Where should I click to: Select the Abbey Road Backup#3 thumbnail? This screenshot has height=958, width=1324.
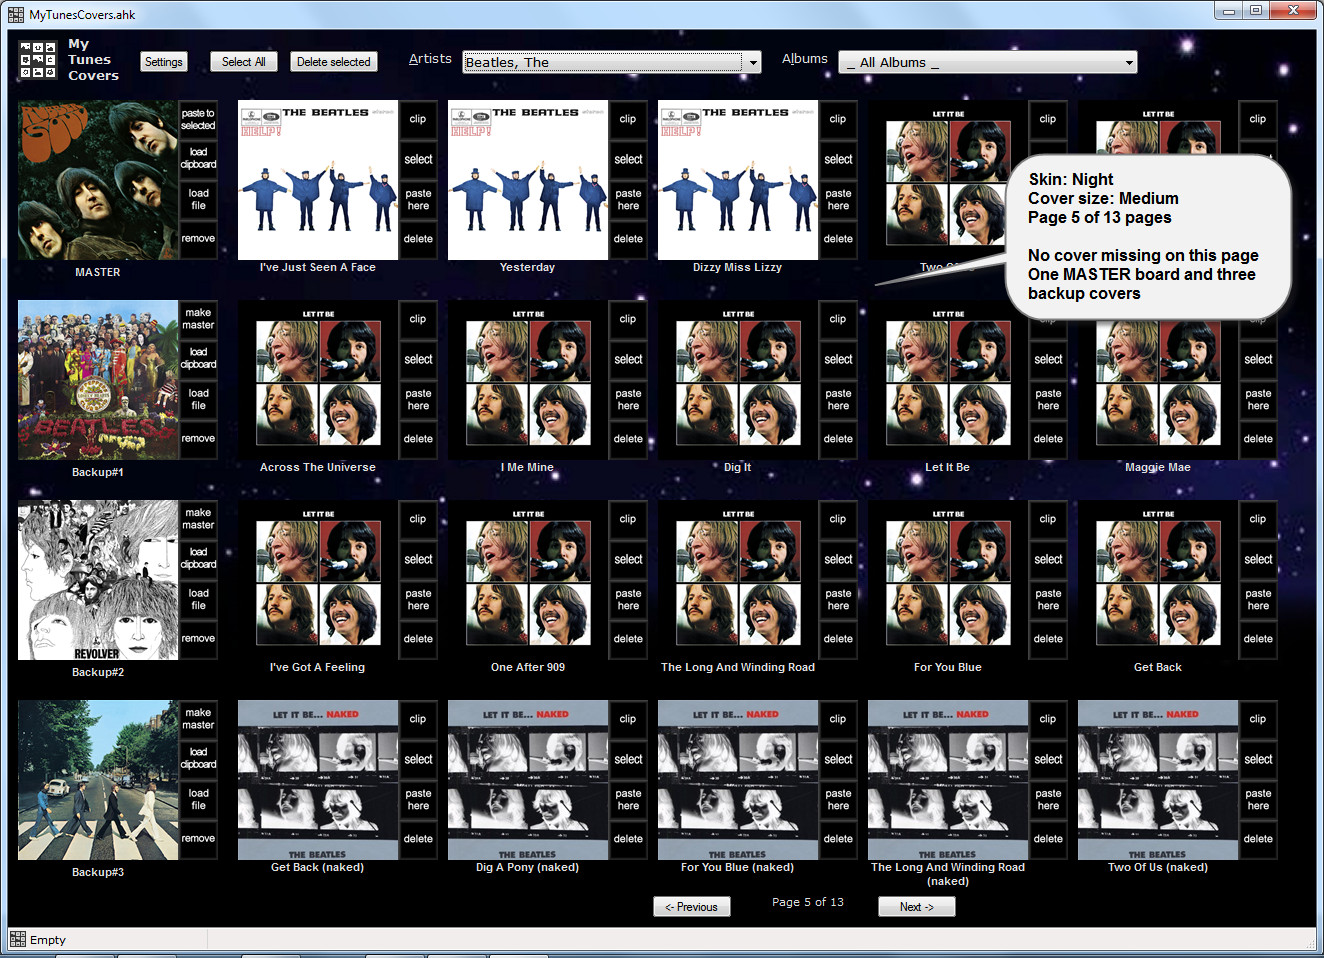point(98,780)
